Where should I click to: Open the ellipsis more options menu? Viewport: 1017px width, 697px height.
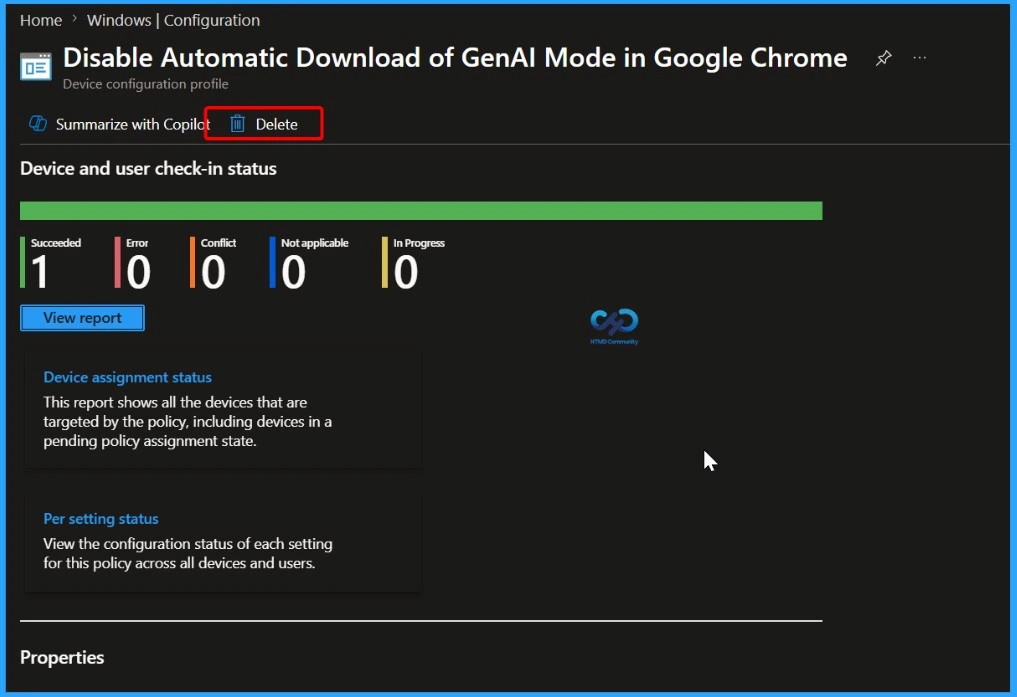point(919,58)
